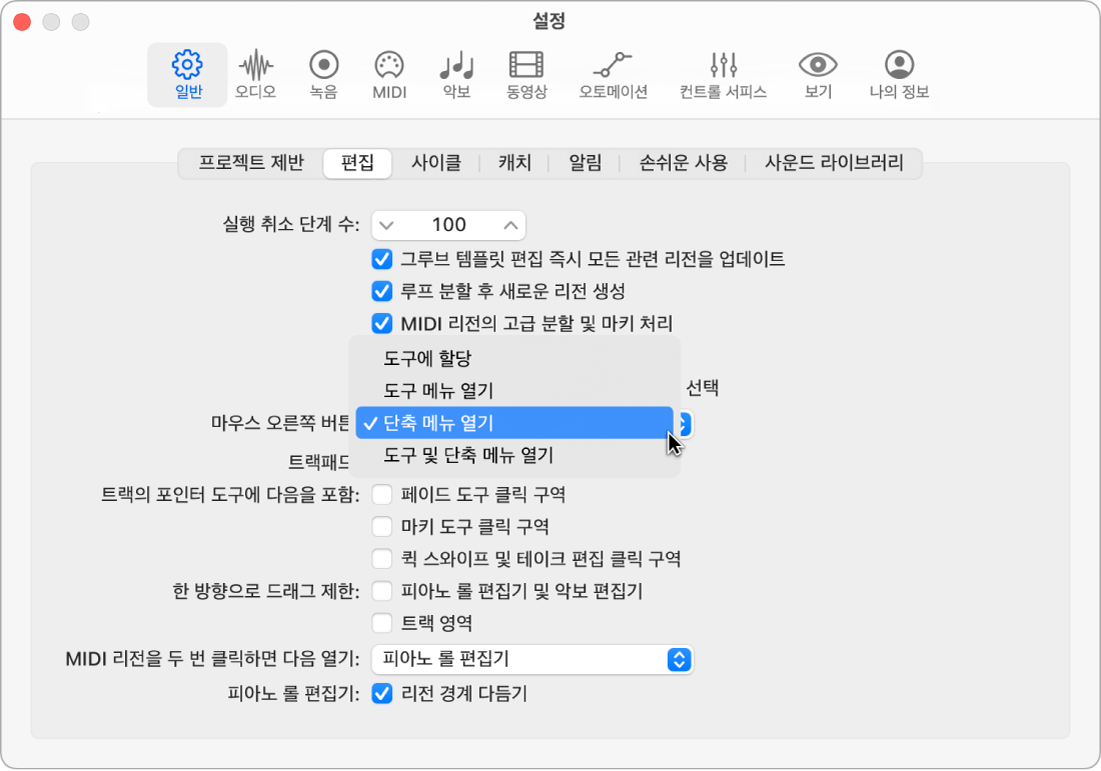Open the 사운드 라이브러리 tab

pos(836,163)
